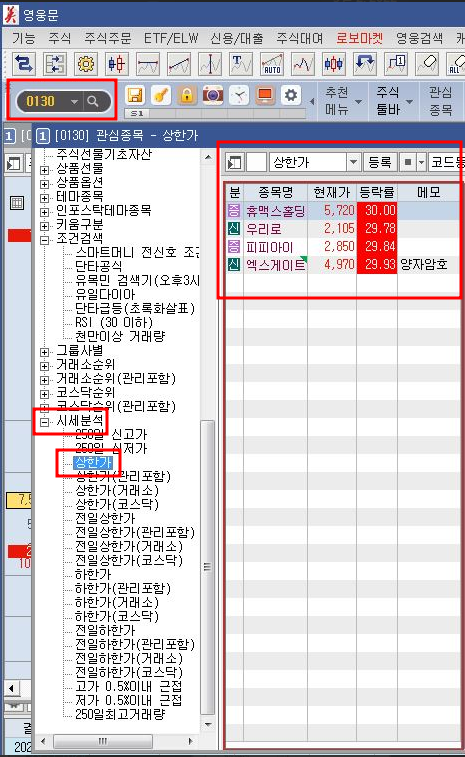Click the gray gear settings icon
Image resolution: width=465 pixels, height=757 pixels.
291,95
